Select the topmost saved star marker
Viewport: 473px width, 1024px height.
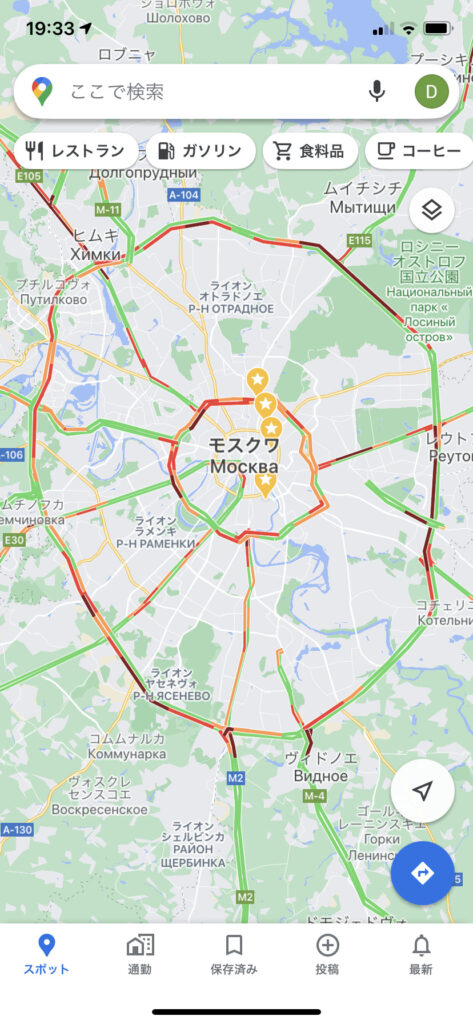257,379
